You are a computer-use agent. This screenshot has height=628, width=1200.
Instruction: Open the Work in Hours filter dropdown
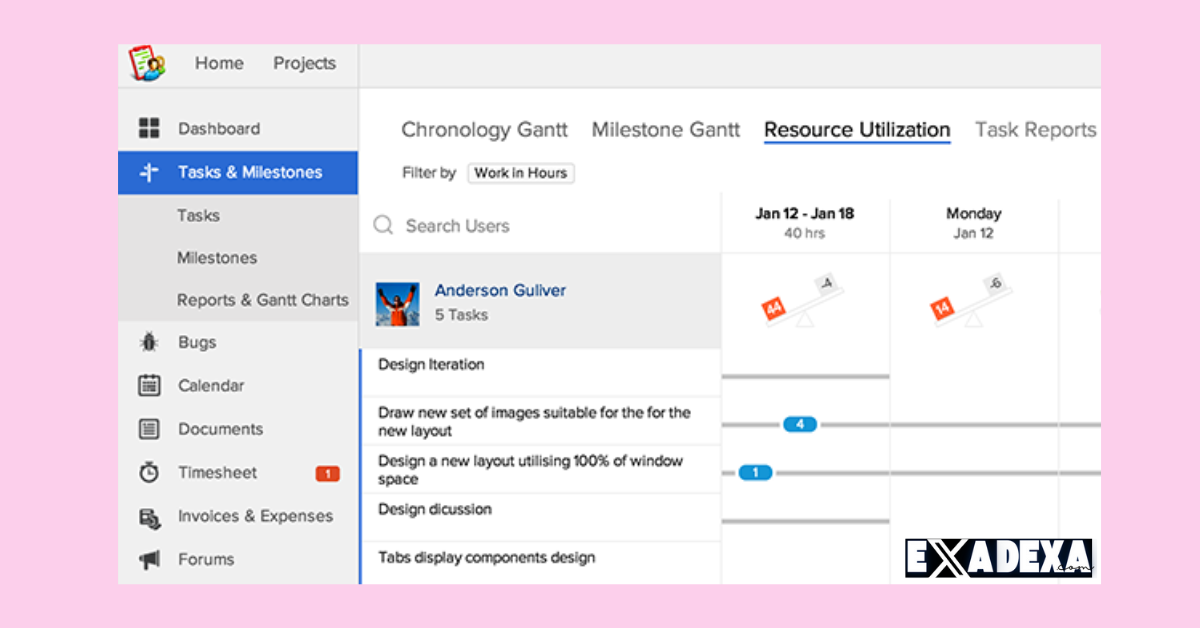(x=520, y=173)
